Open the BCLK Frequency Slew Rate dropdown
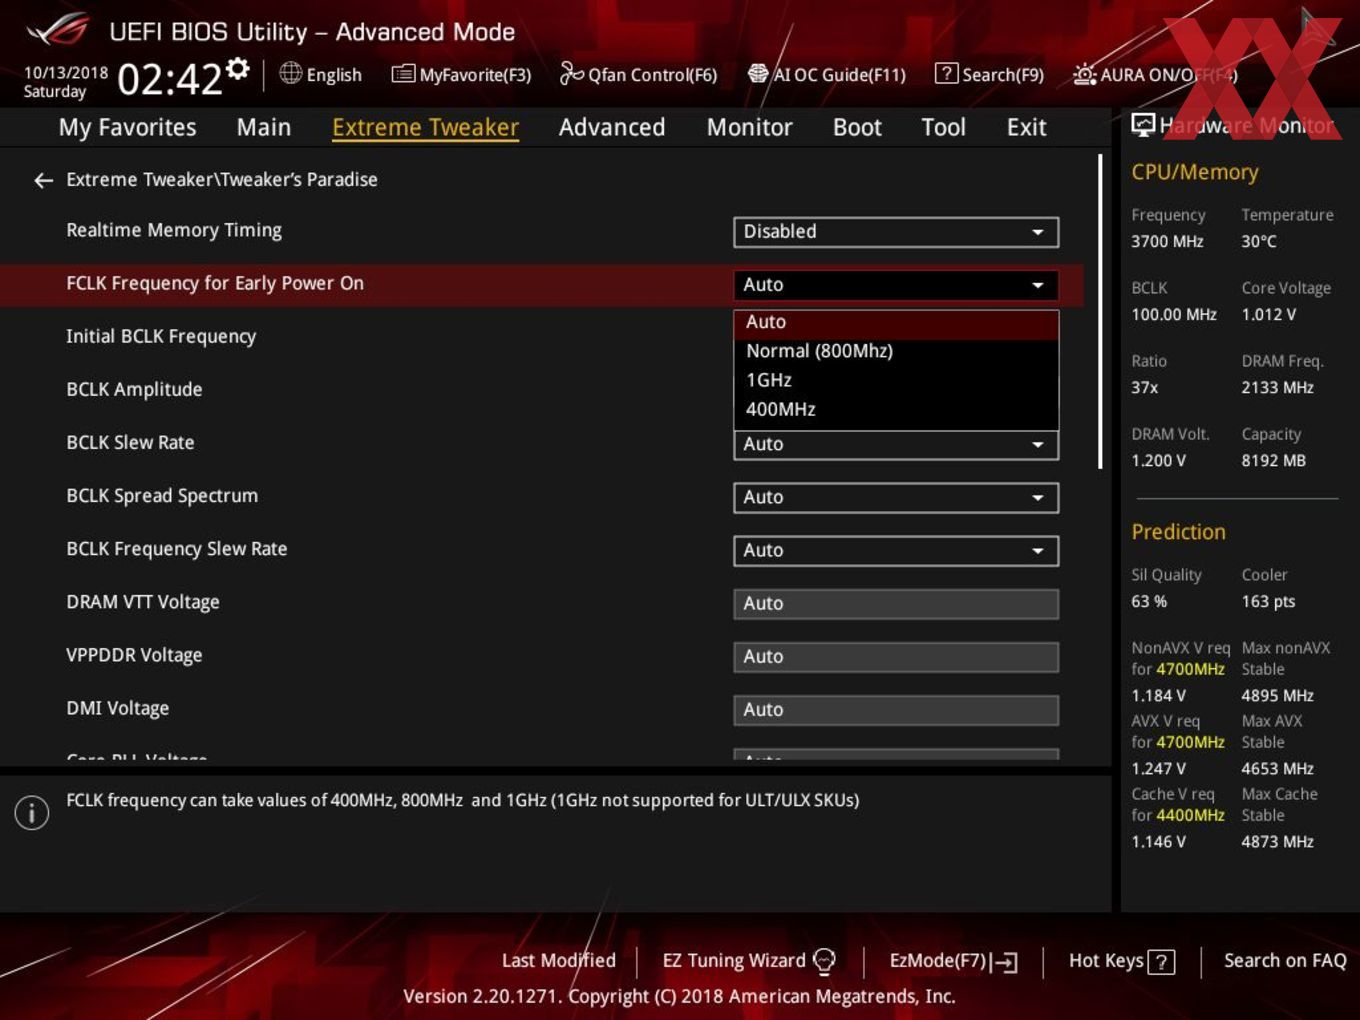 pyautogui.click(x=896, y=551)
